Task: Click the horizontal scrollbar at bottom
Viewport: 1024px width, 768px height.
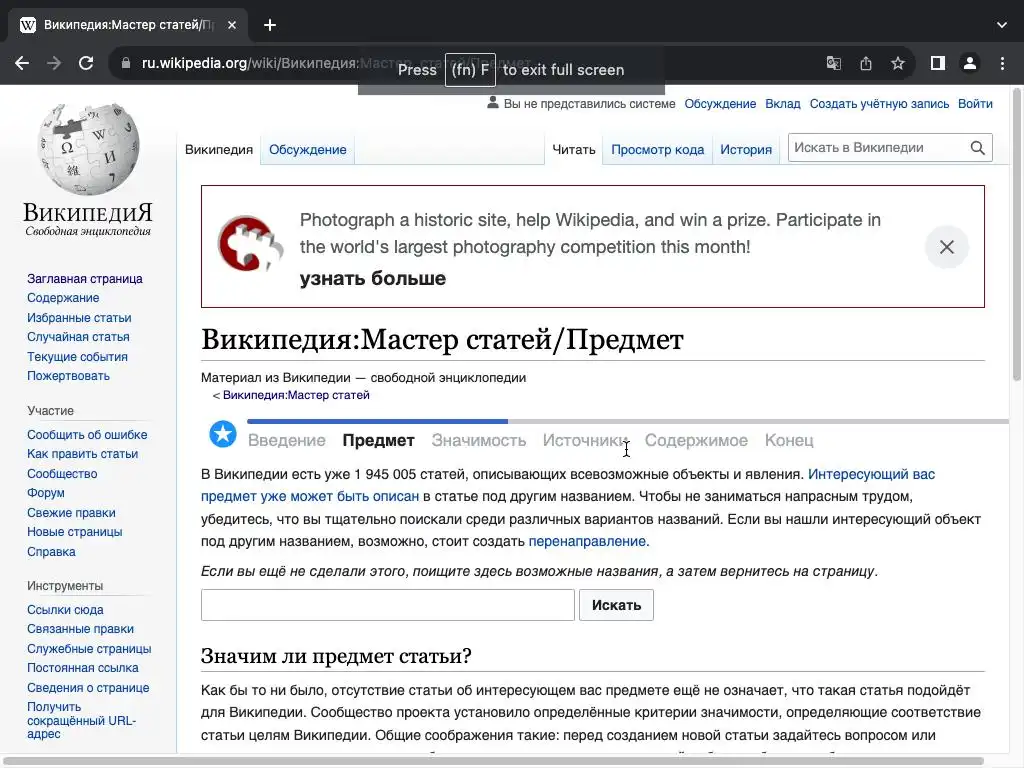Action: click(x=494, y=761)
